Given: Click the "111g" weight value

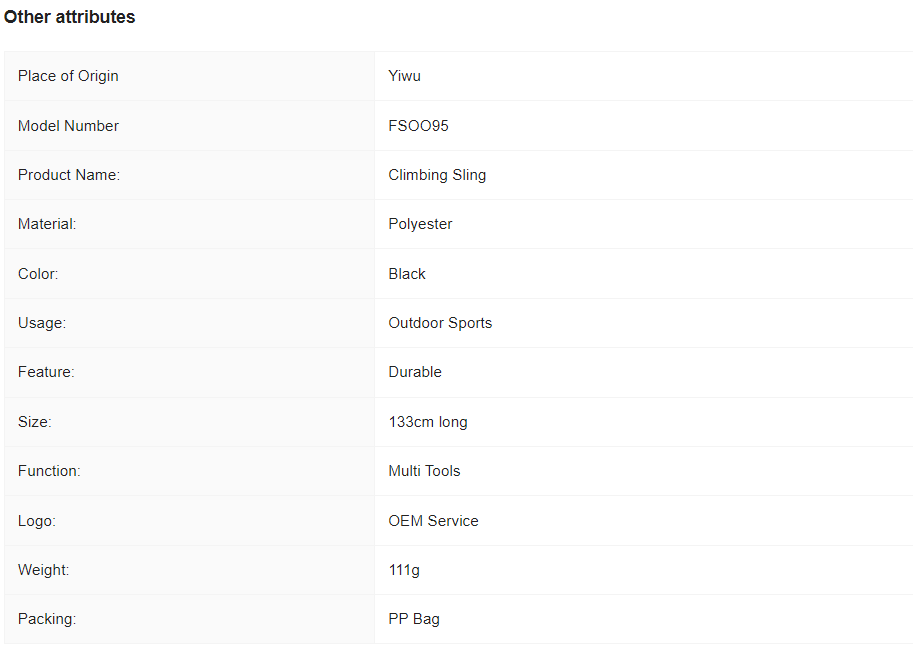Looking at the screenshot, I should pyautogui.click(x=404, y=570).
